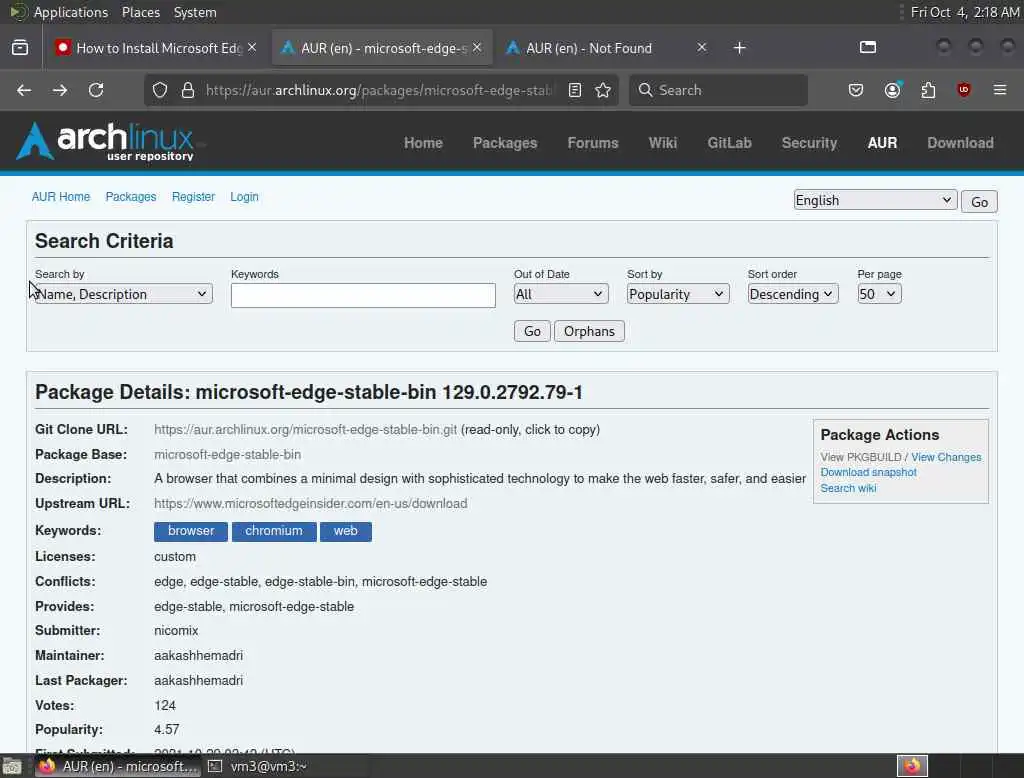Click the browser keyword tag
Image resolution: width=1024 pixels, height=778 pixels.
coord(191,531)
